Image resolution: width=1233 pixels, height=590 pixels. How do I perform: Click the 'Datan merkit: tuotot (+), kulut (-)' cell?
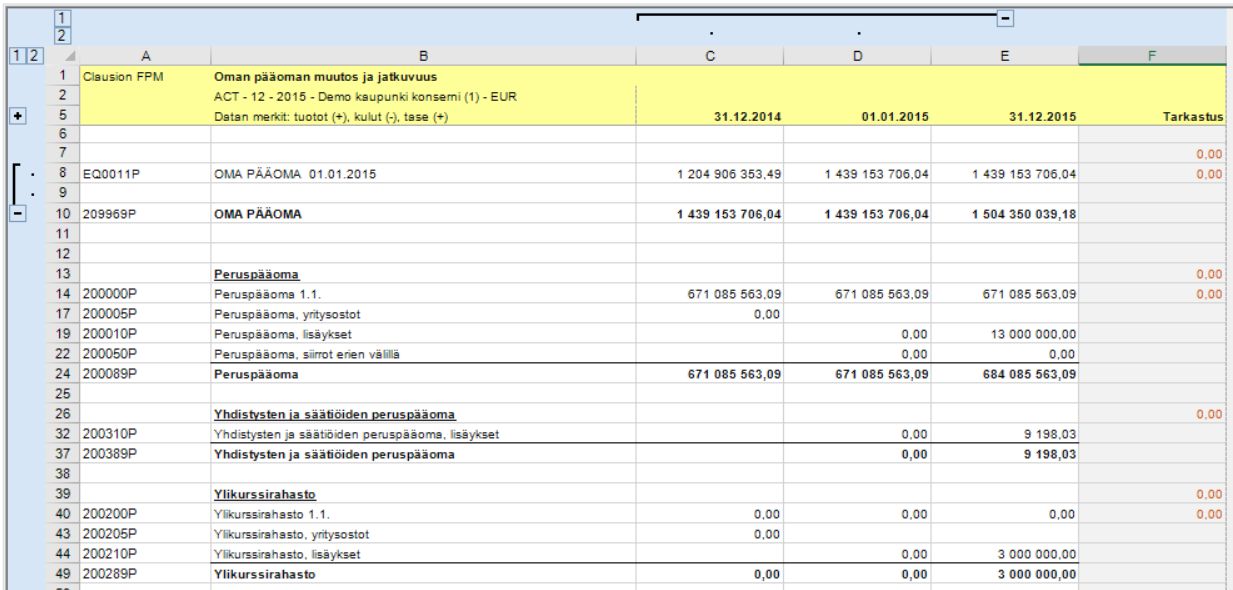pyautogui.click(x=424, y=116)
